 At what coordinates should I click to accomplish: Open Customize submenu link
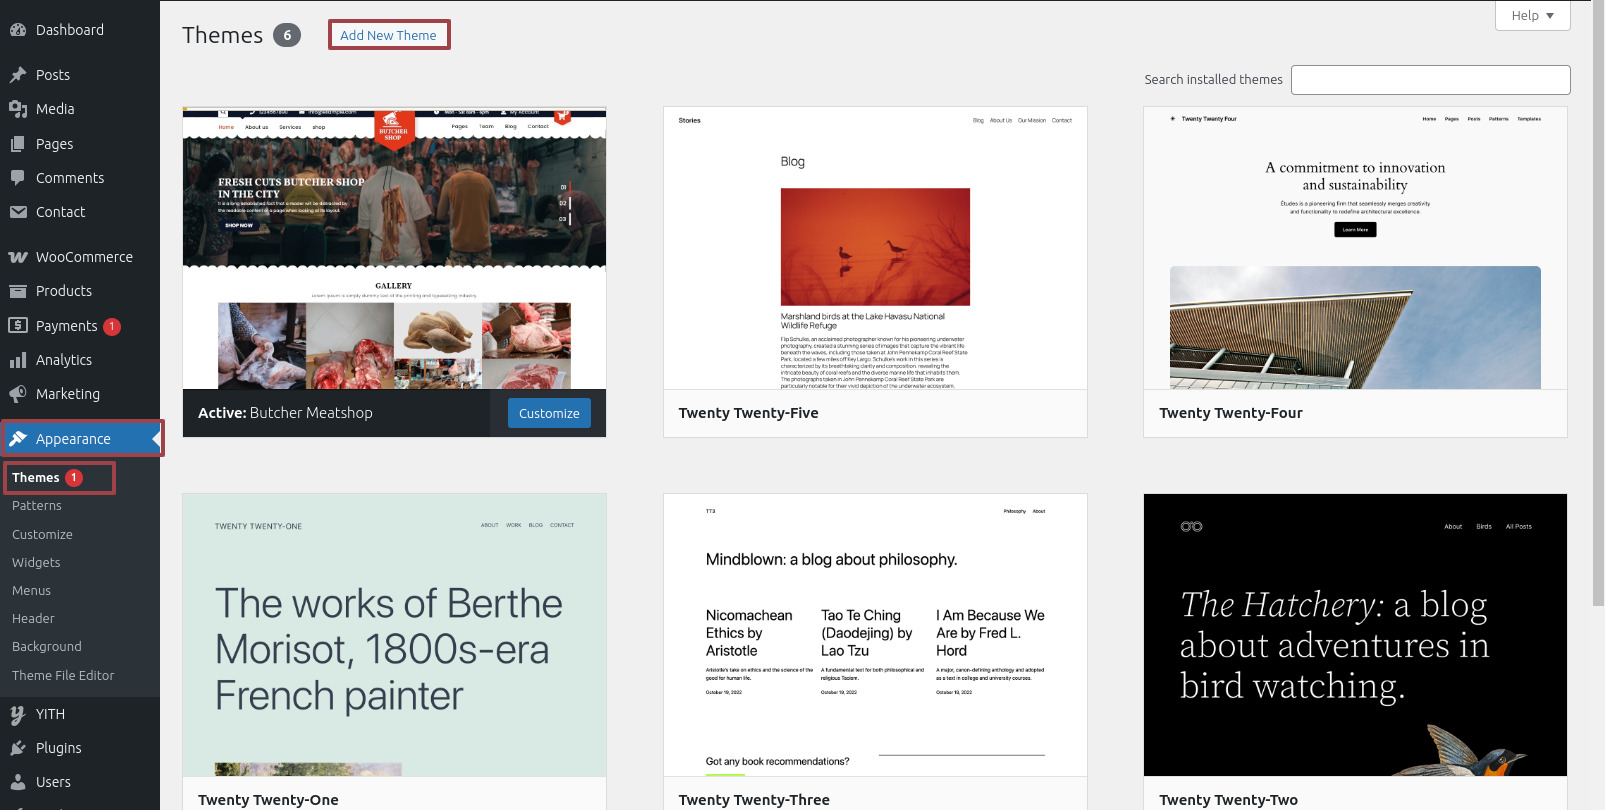(42, 535)
